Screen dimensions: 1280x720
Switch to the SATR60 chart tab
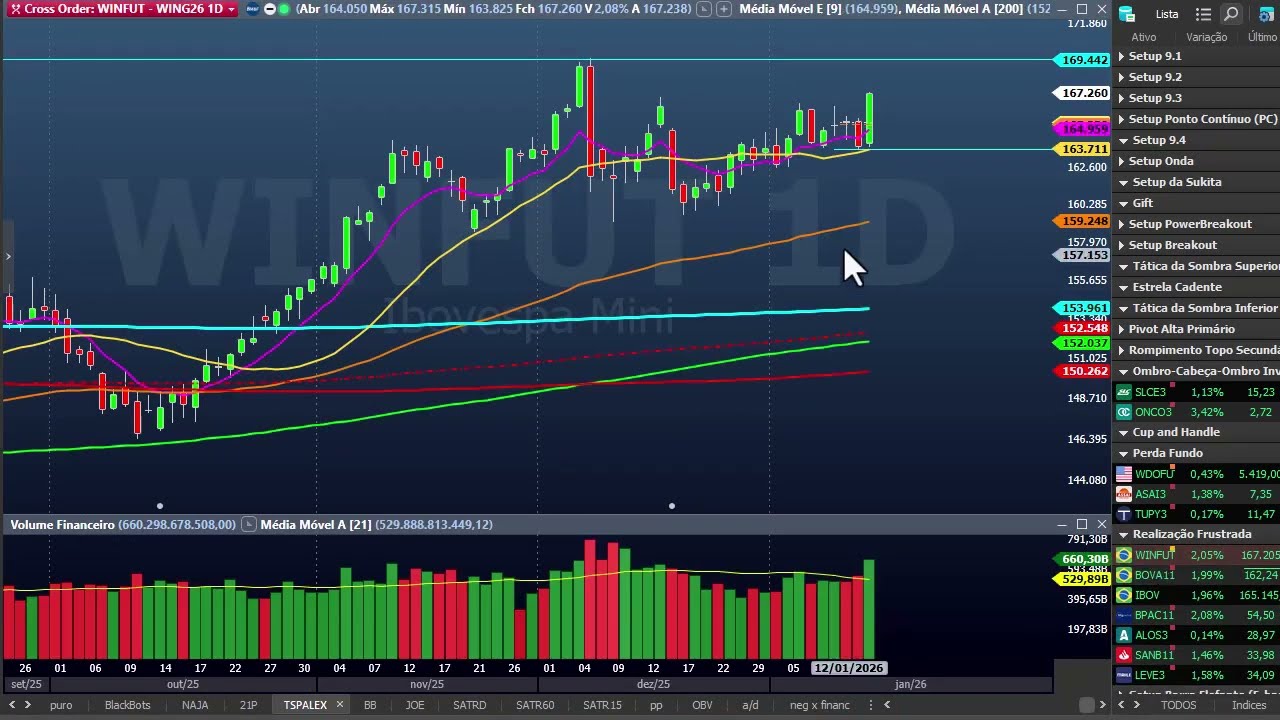[535, 705]
